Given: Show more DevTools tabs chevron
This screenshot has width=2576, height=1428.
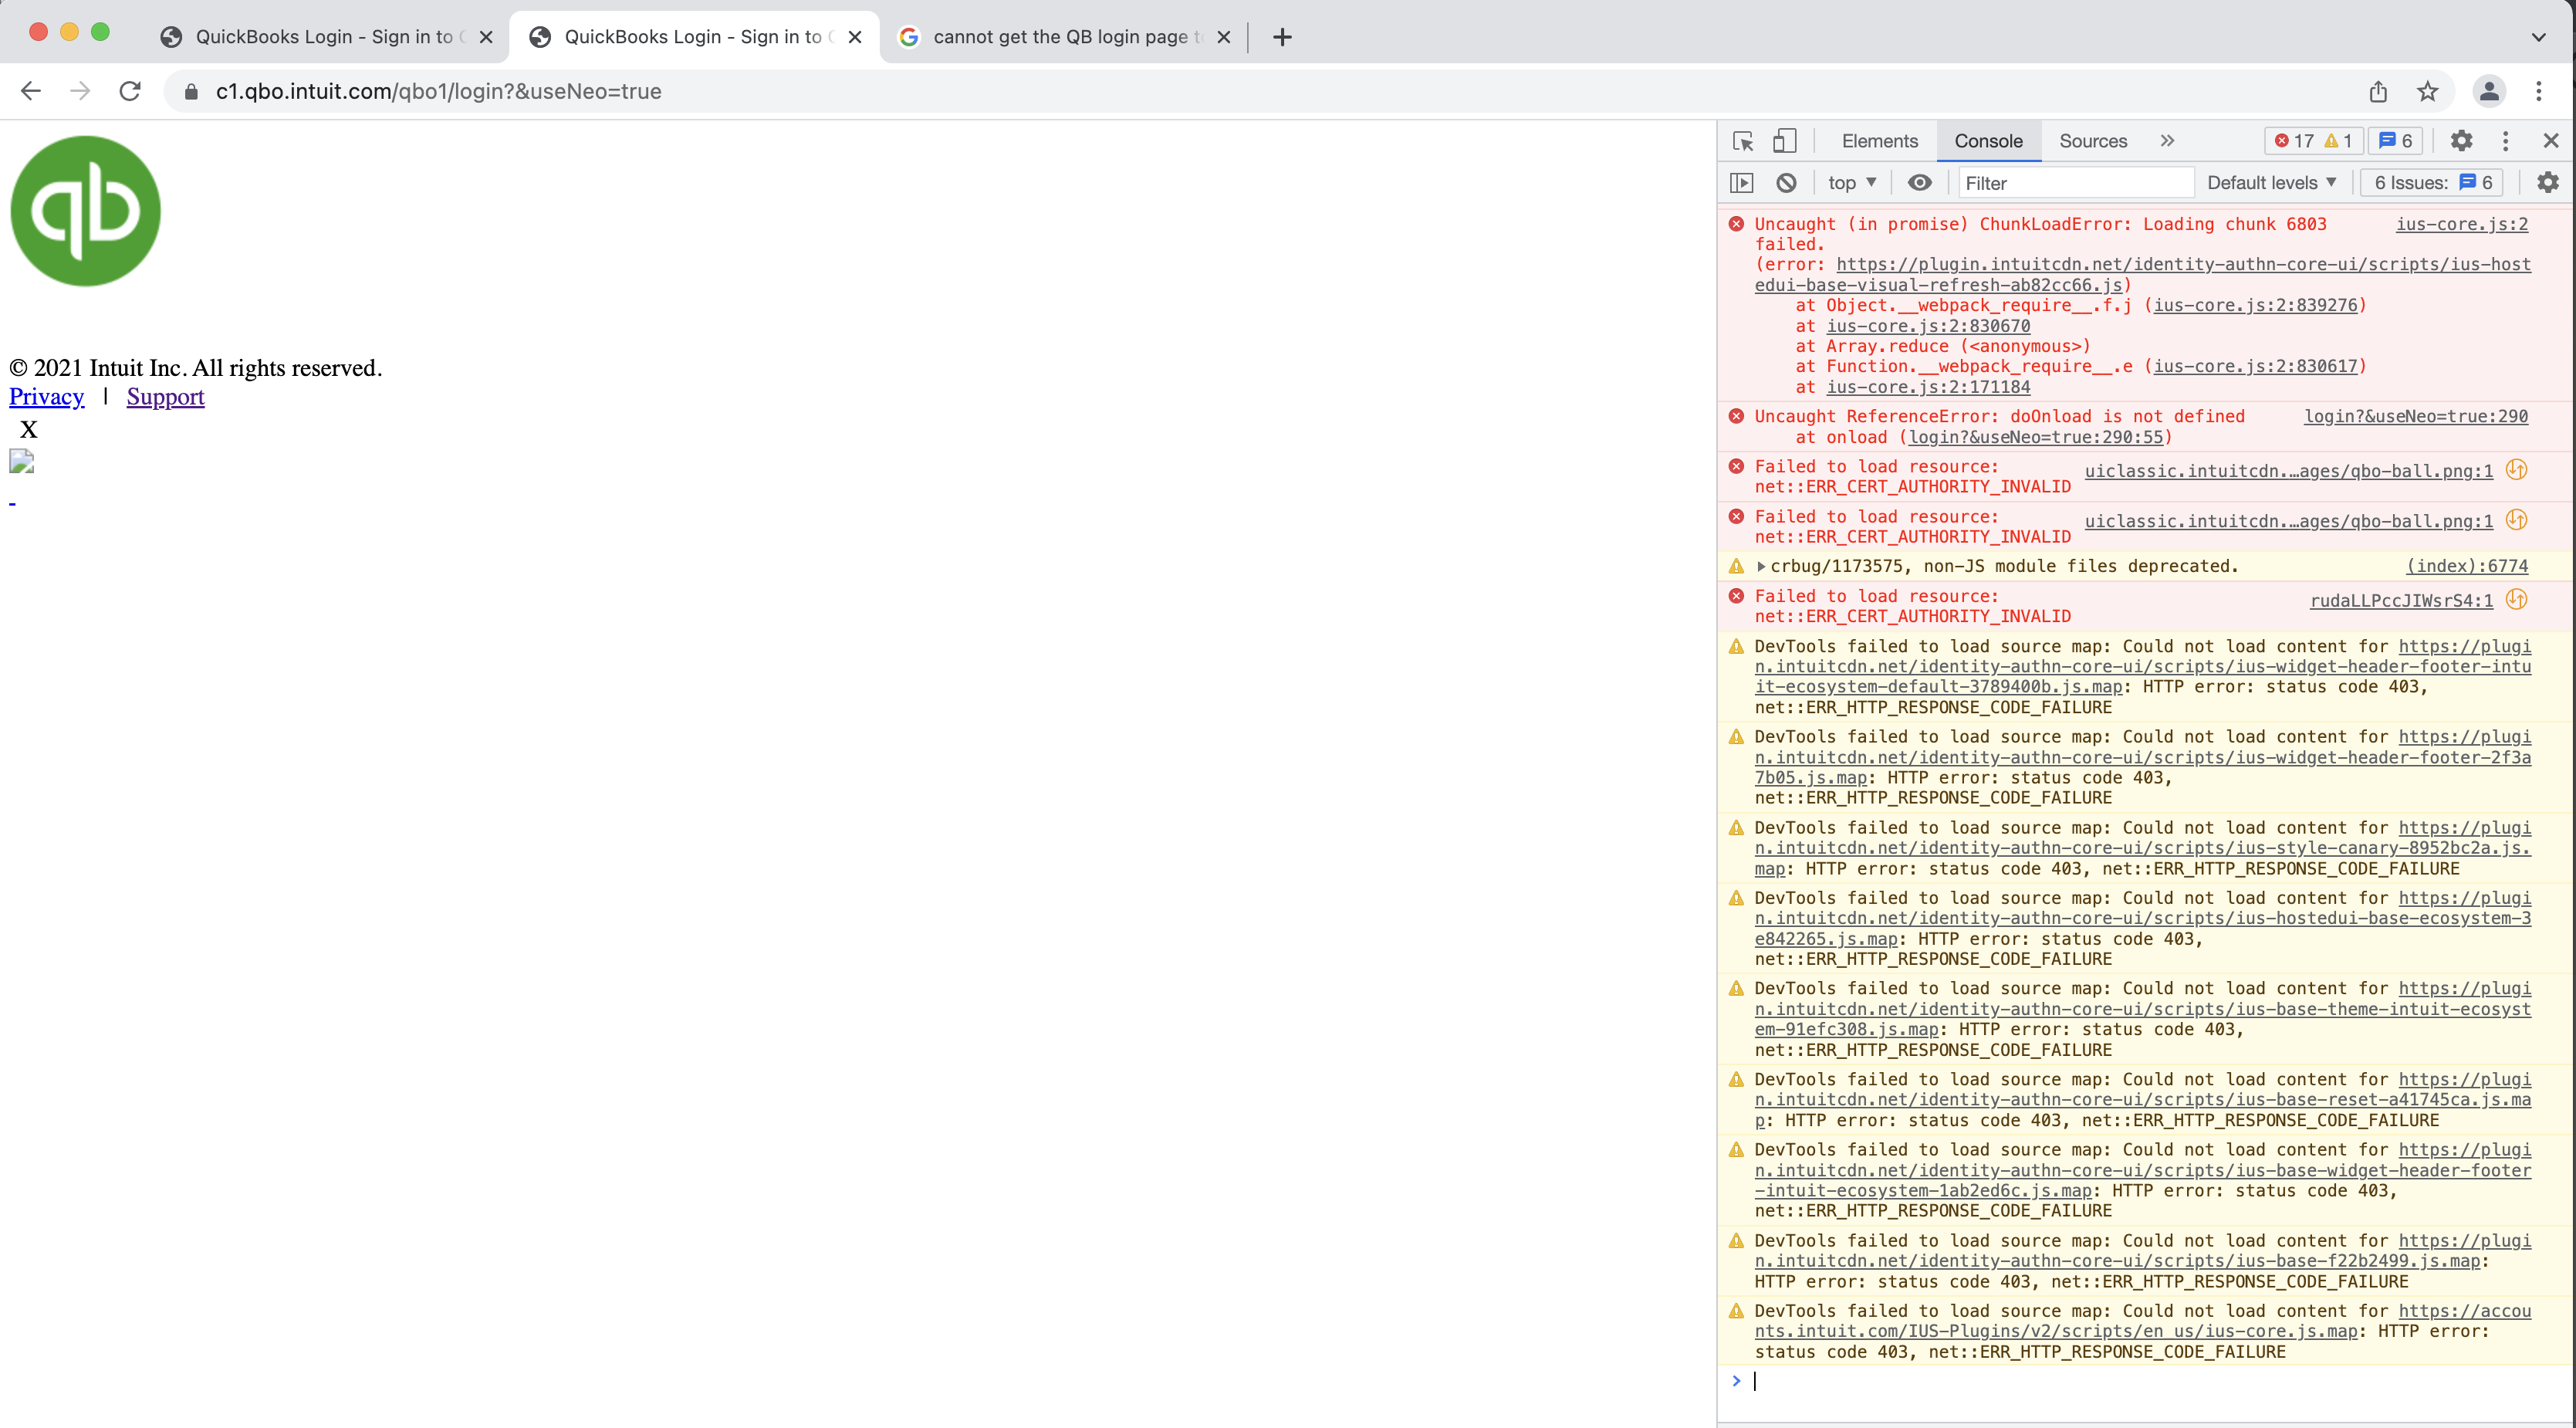Looking at the screenshot, I should 2167,141.
